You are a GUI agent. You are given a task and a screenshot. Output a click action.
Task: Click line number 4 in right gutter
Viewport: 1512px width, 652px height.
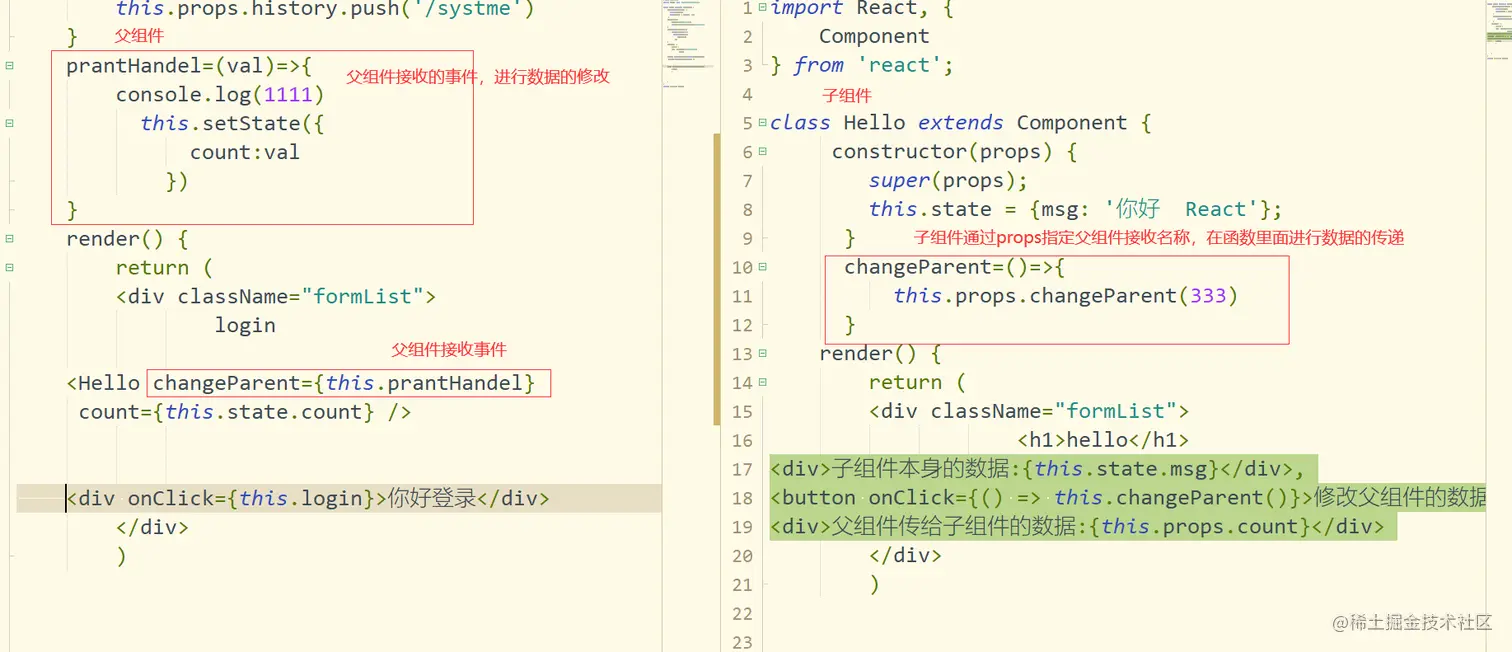click(x=747, y=94)
